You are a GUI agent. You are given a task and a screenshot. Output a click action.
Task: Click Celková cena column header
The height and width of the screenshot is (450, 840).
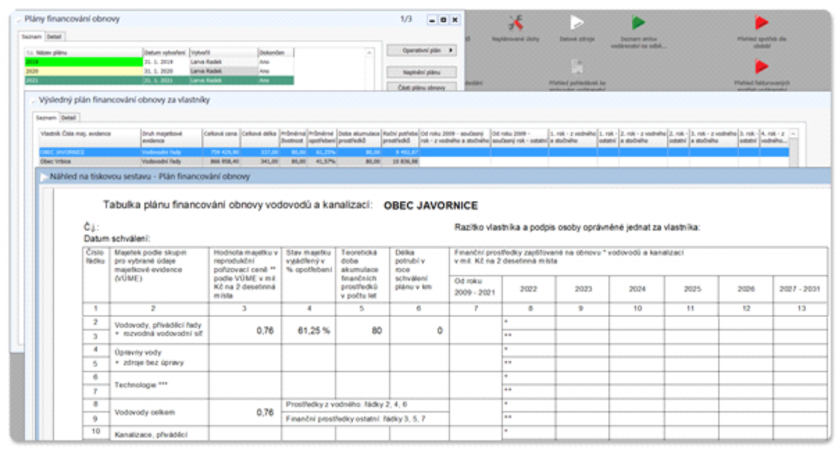(x=221, y=137)
